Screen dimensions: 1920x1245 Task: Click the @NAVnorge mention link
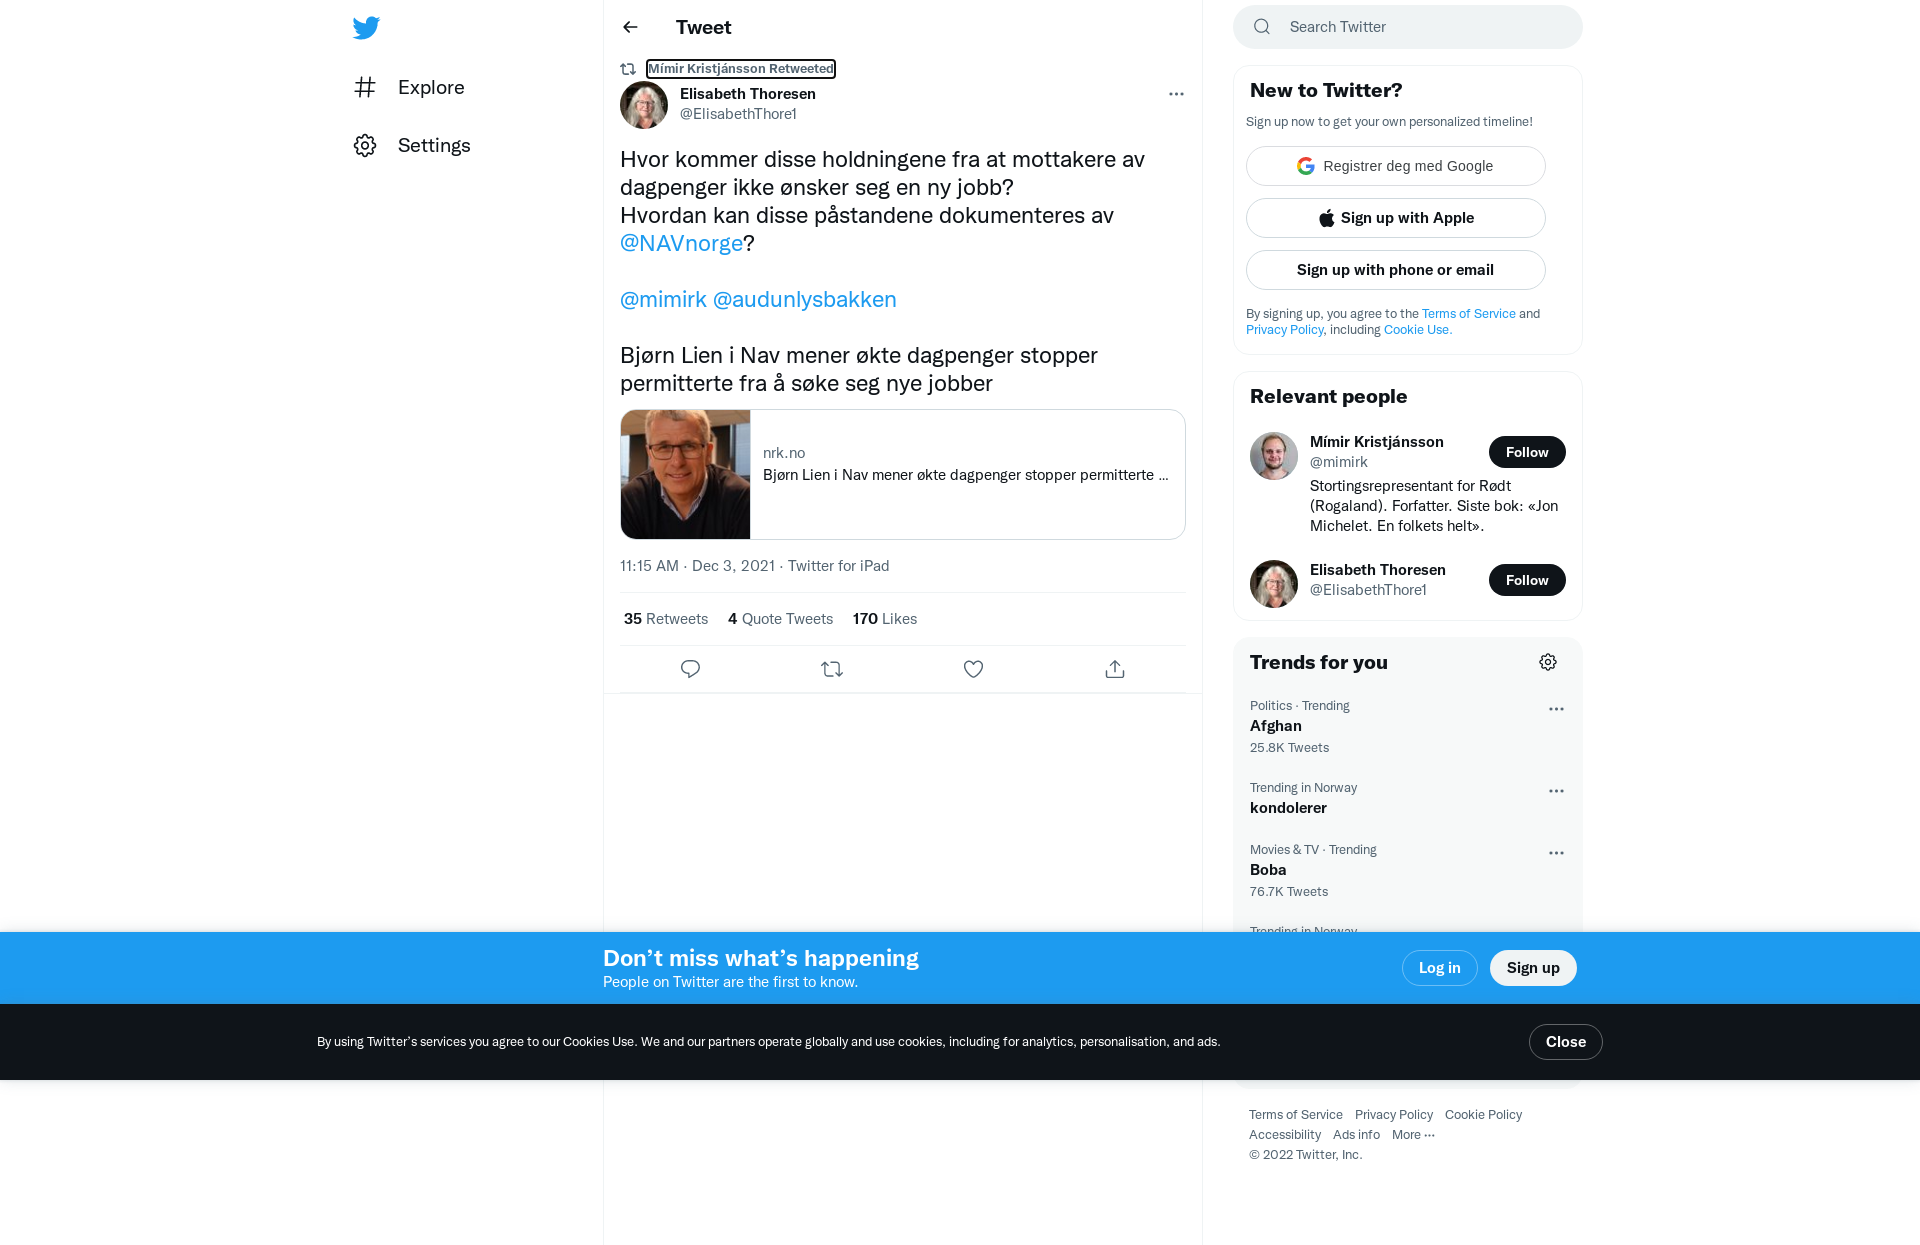[681, 243]
